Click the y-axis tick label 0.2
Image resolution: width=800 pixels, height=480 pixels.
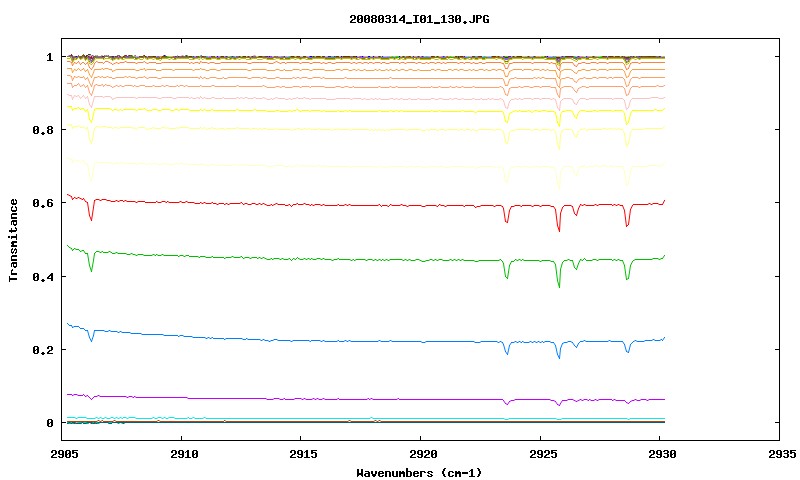43,350
